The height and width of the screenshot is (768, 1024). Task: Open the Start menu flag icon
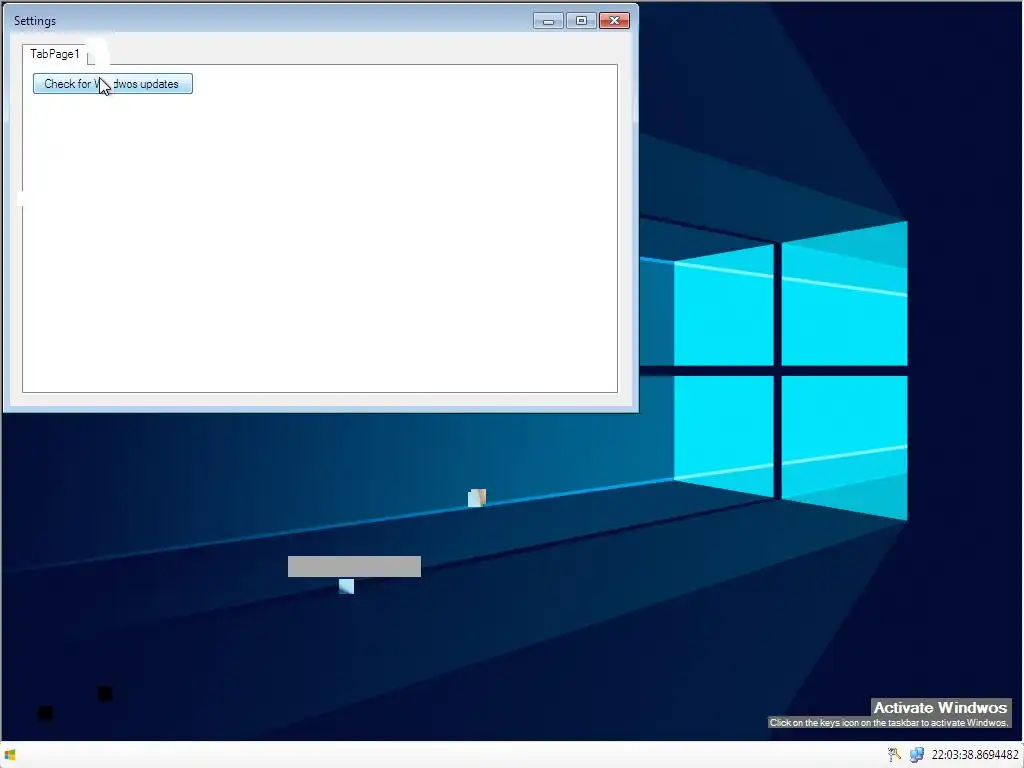(10, 755)
